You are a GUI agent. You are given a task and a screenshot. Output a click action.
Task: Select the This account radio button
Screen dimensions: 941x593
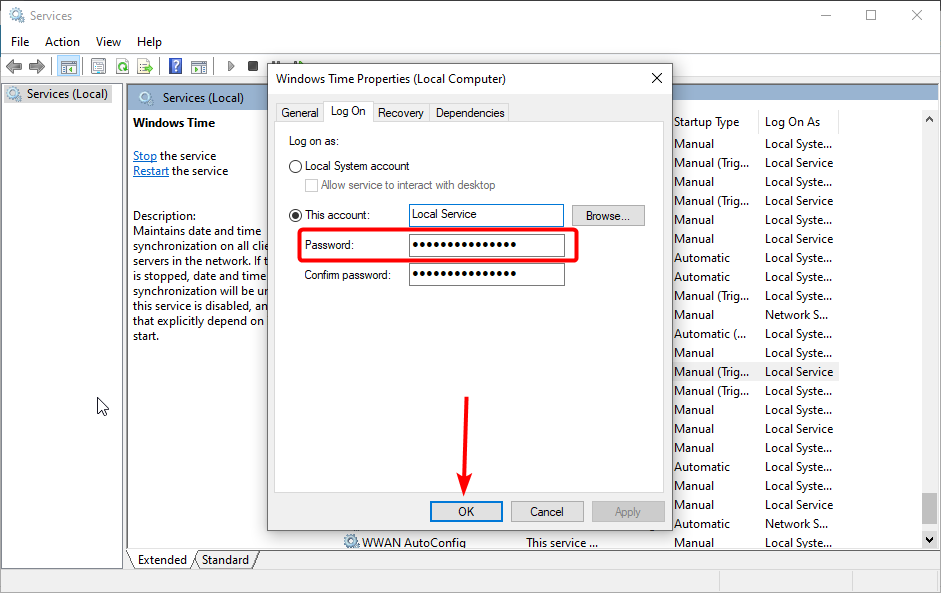click(x=295, y=215)
